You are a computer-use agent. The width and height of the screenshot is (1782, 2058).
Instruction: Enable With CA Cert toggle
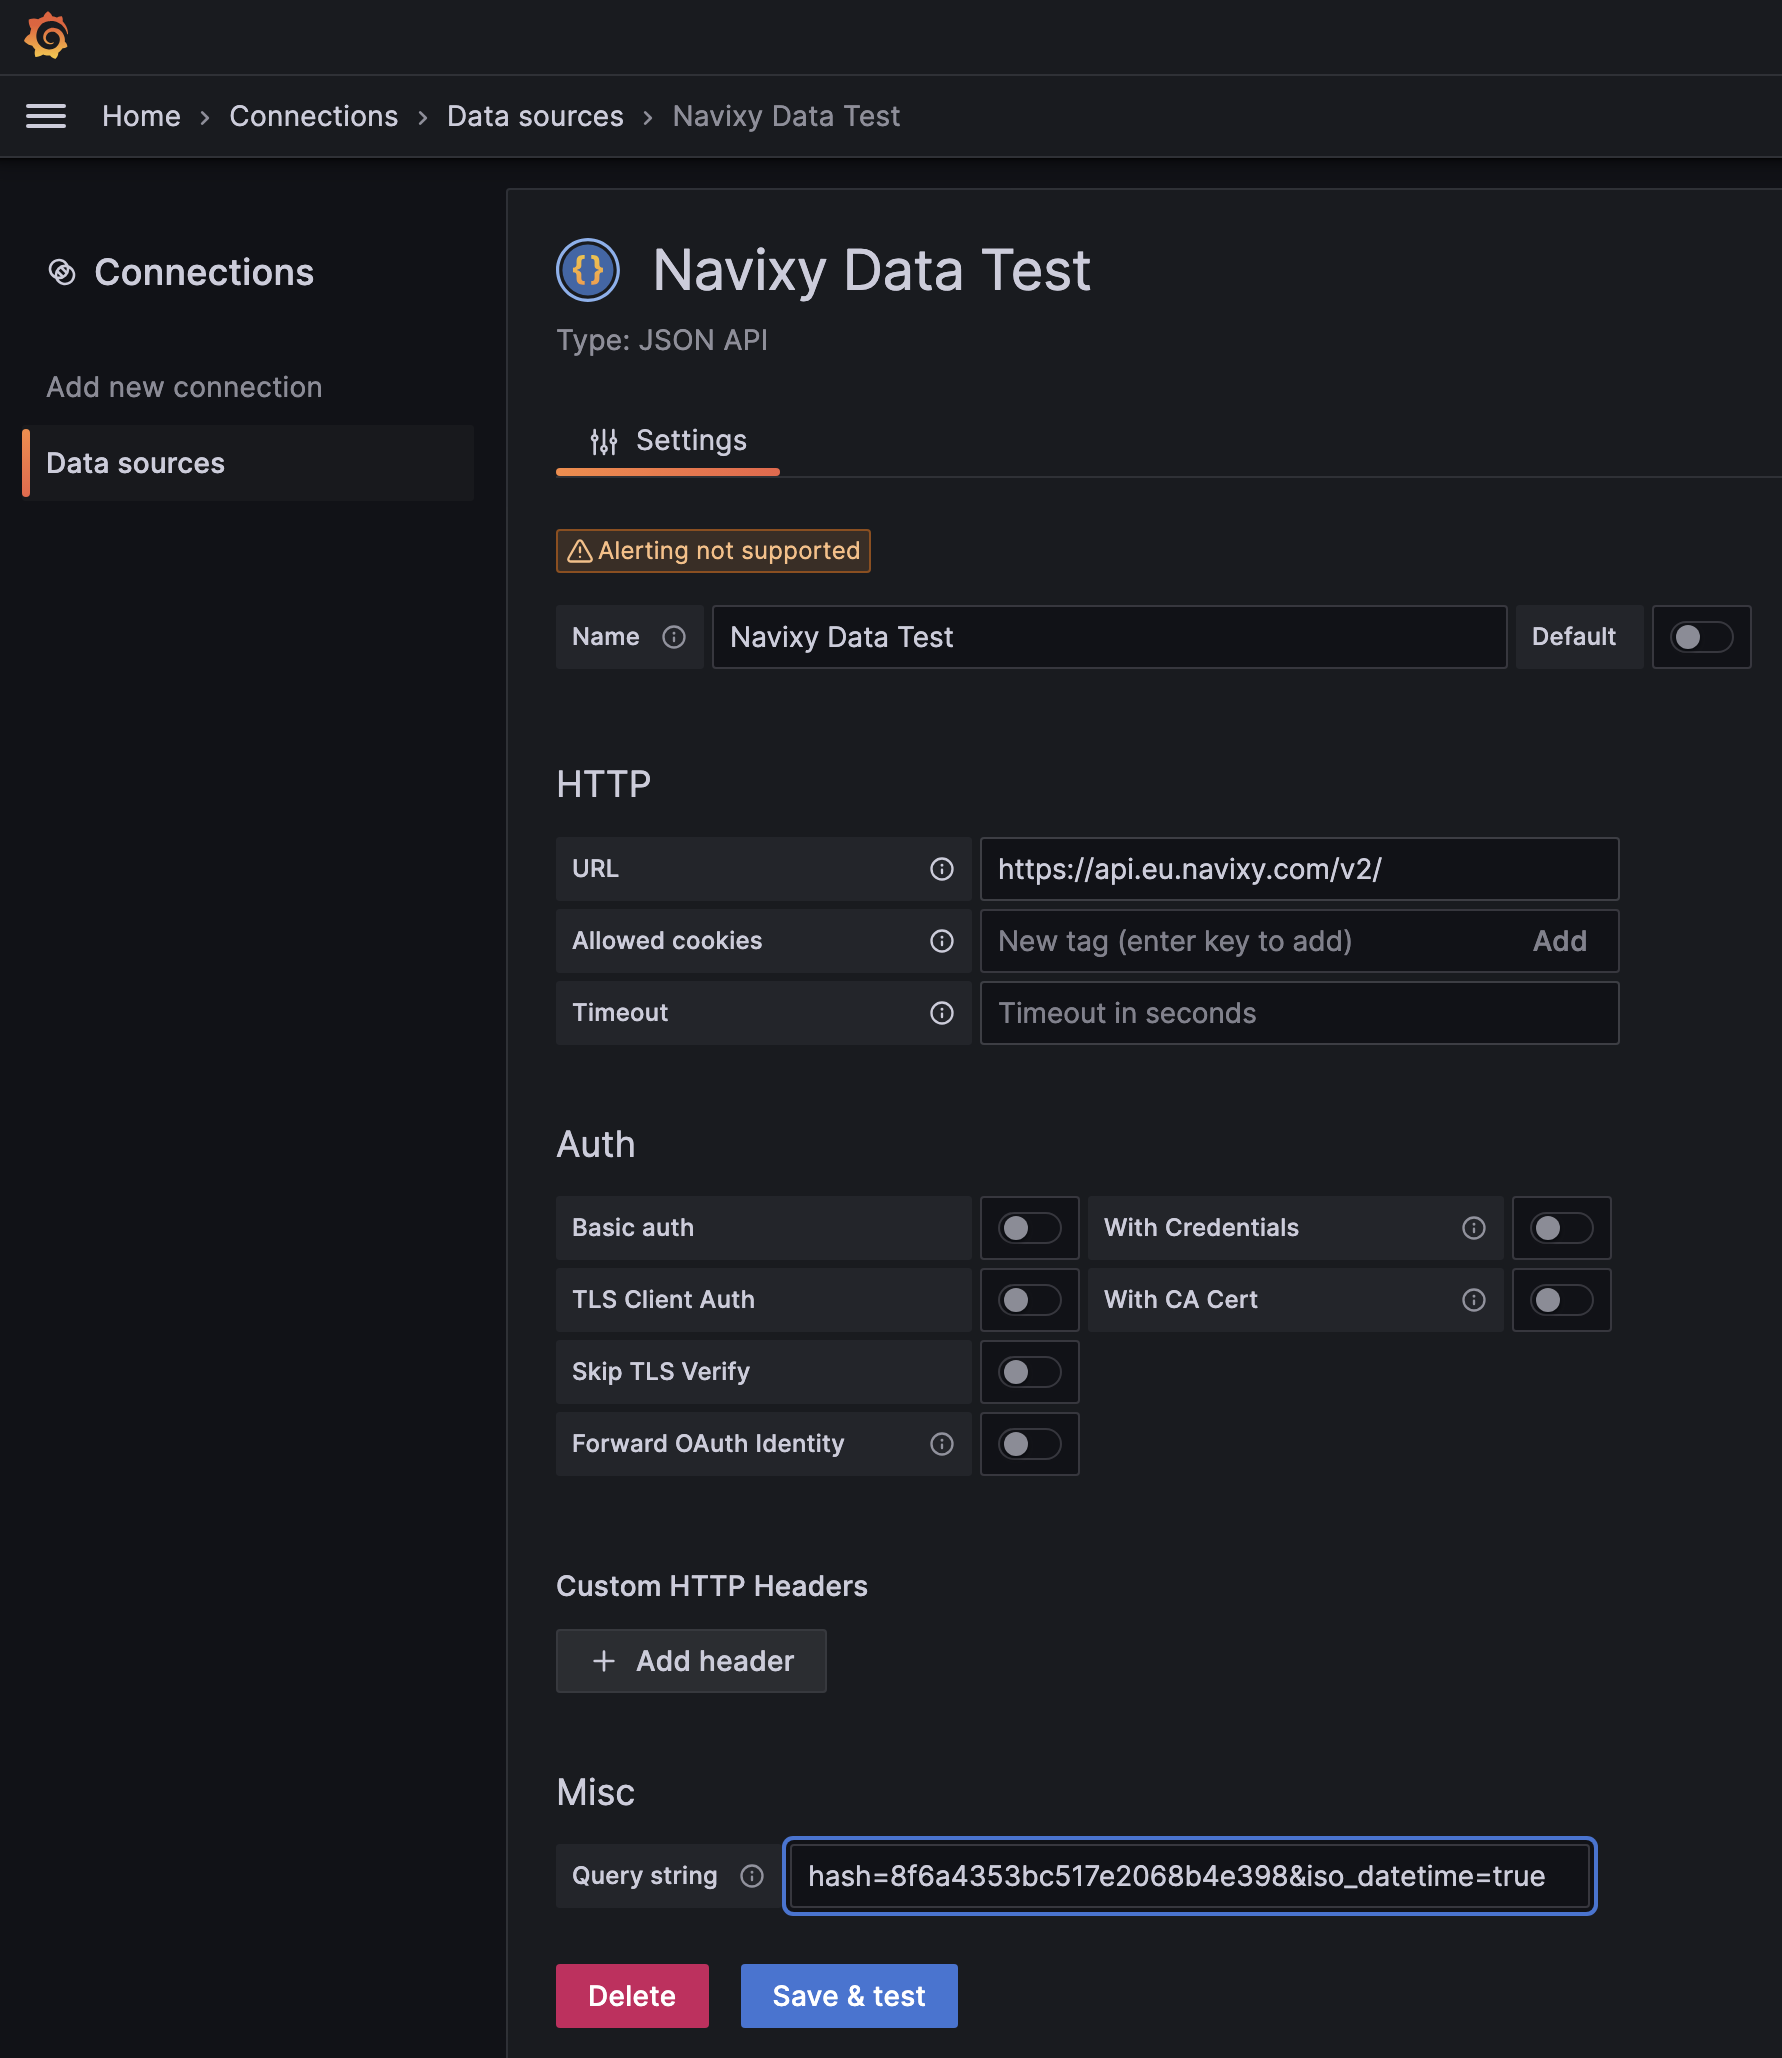coord(1562,1300)
